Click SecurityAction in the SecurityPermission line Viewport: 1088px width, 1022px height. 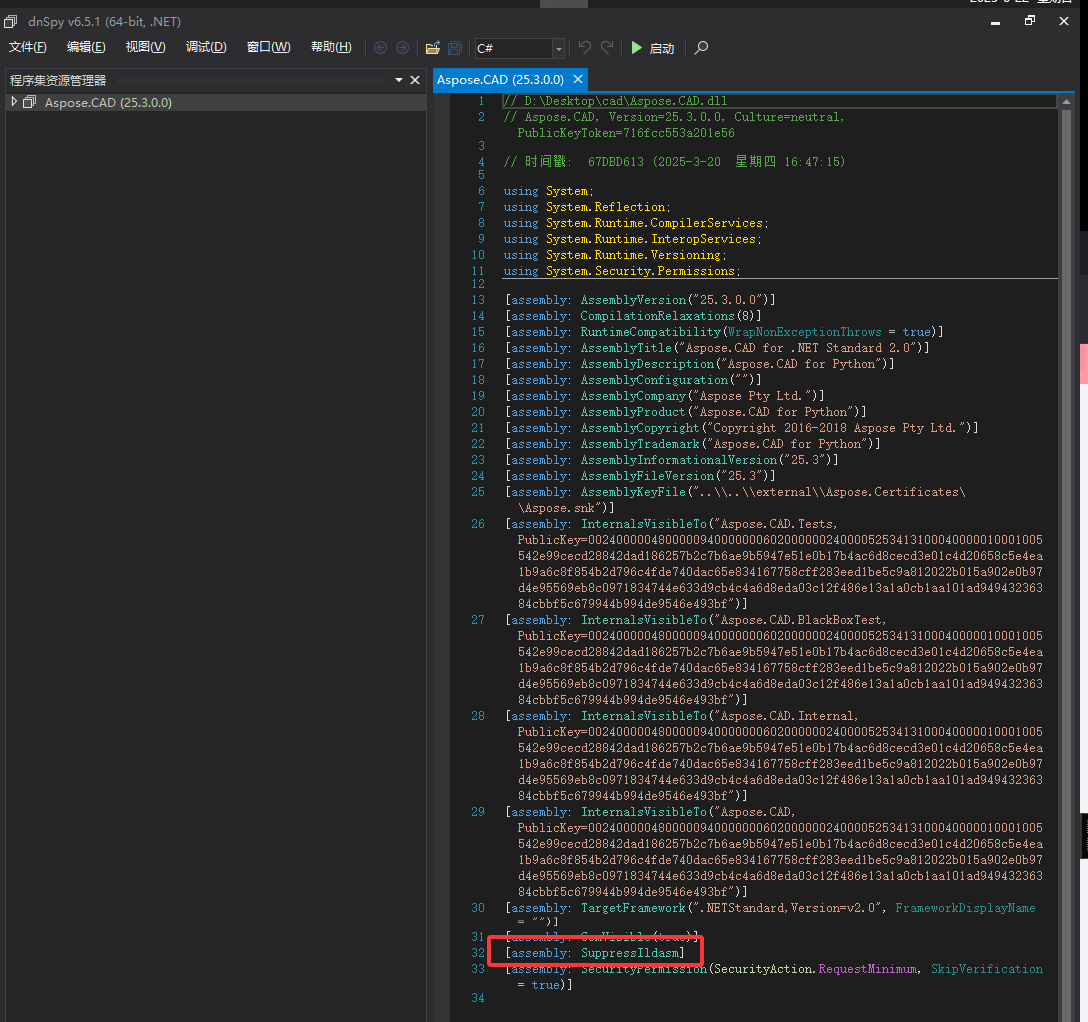coord(763,969)
